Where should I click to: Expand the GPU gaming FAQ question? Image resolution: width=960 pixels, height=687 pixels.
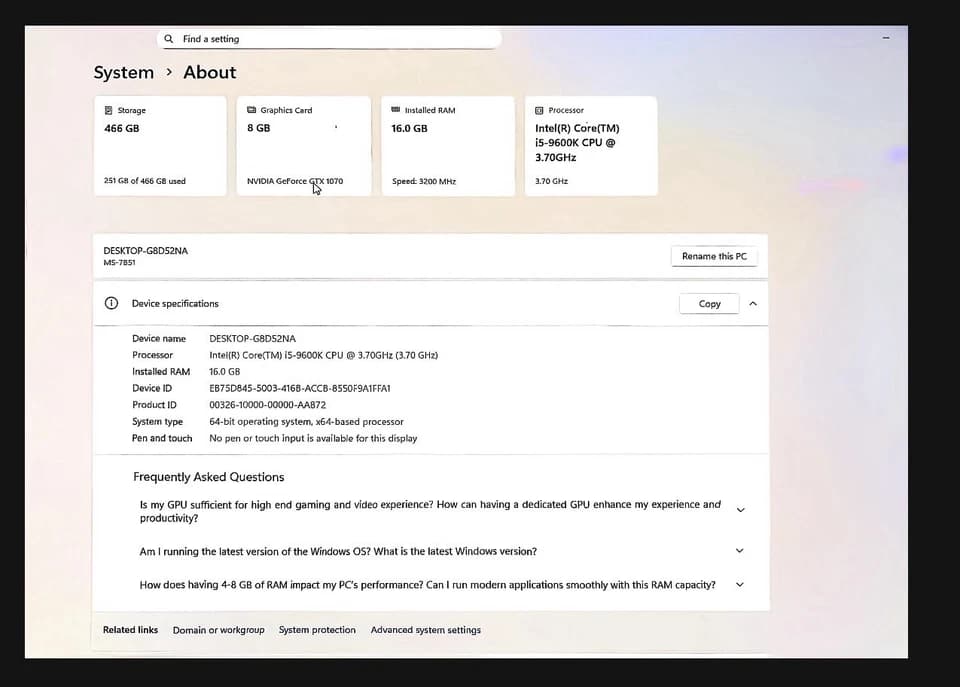[x=740, y=510]
